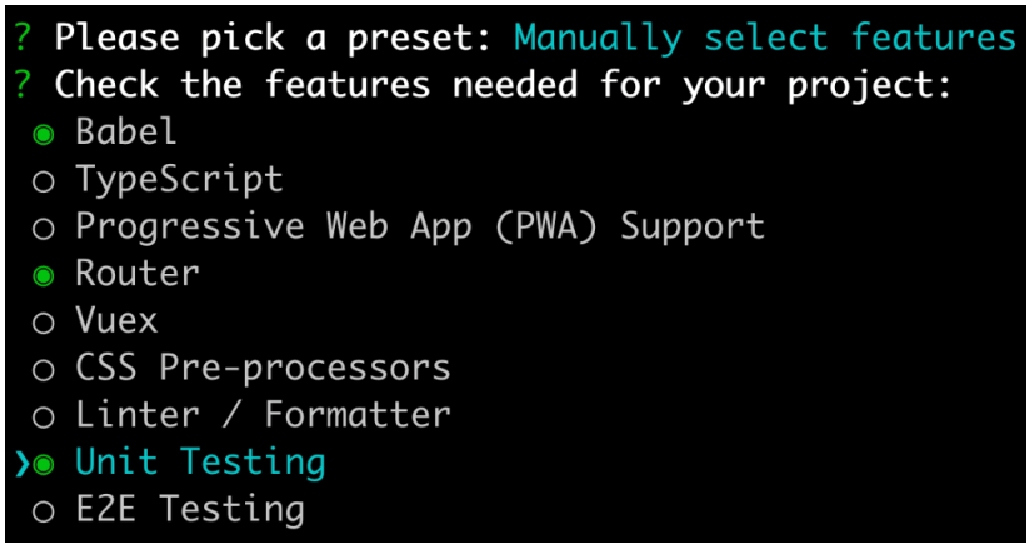This screenshot has width=1033, height=550.
Task: Toggle the Progressive Web App checkbox
Action: coord(43,229)
